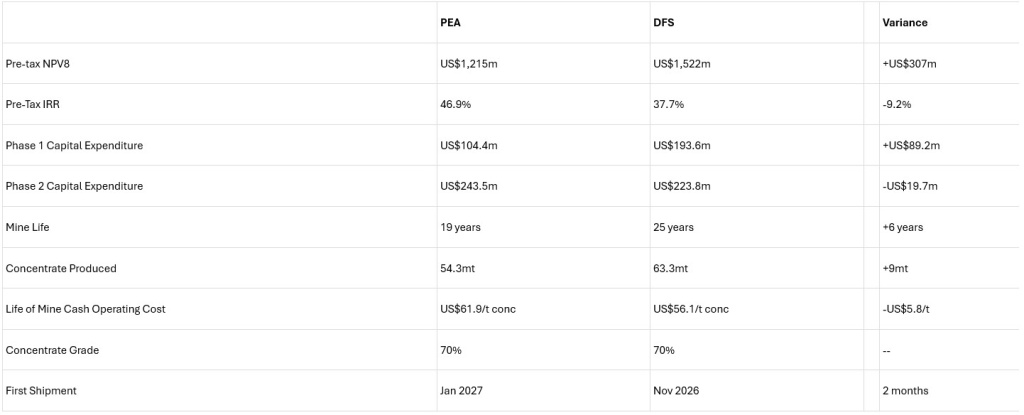Click the 25 years DFS cell

coord(673,227)
